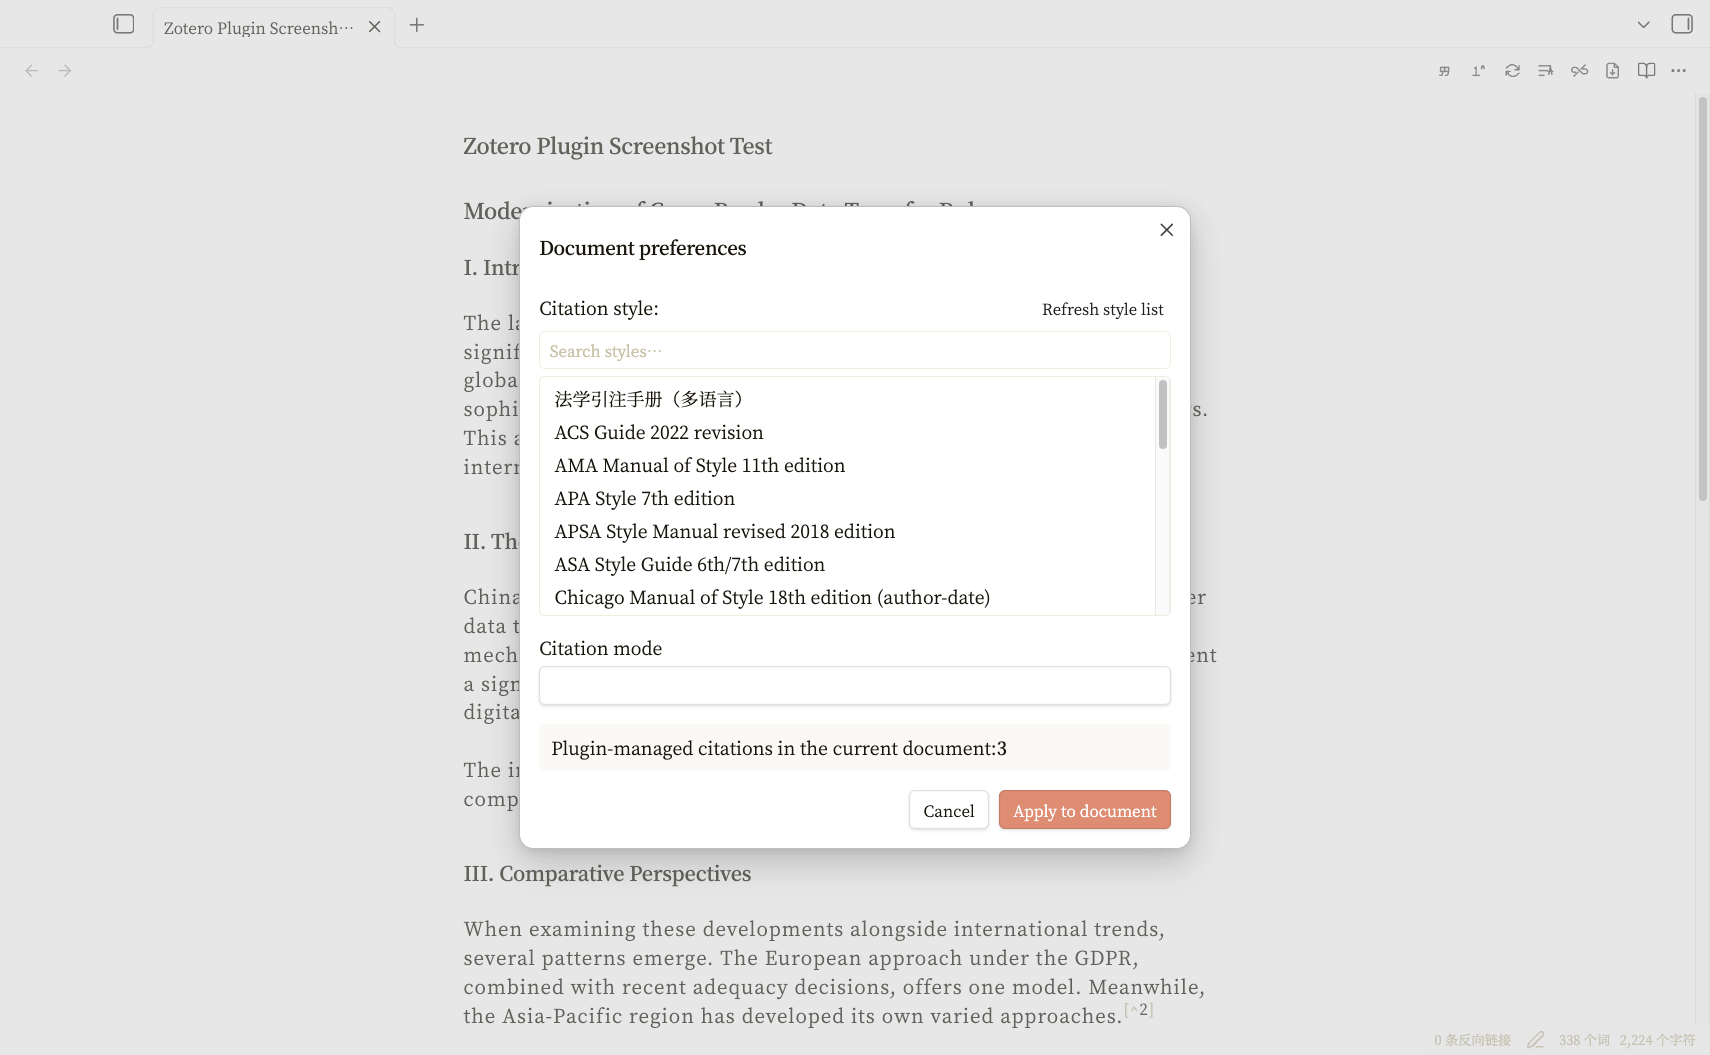Screen dimensions: 1710x1055
Task: Click the III. Comparative Perspectives heading
Action: [x=607, y=874]
